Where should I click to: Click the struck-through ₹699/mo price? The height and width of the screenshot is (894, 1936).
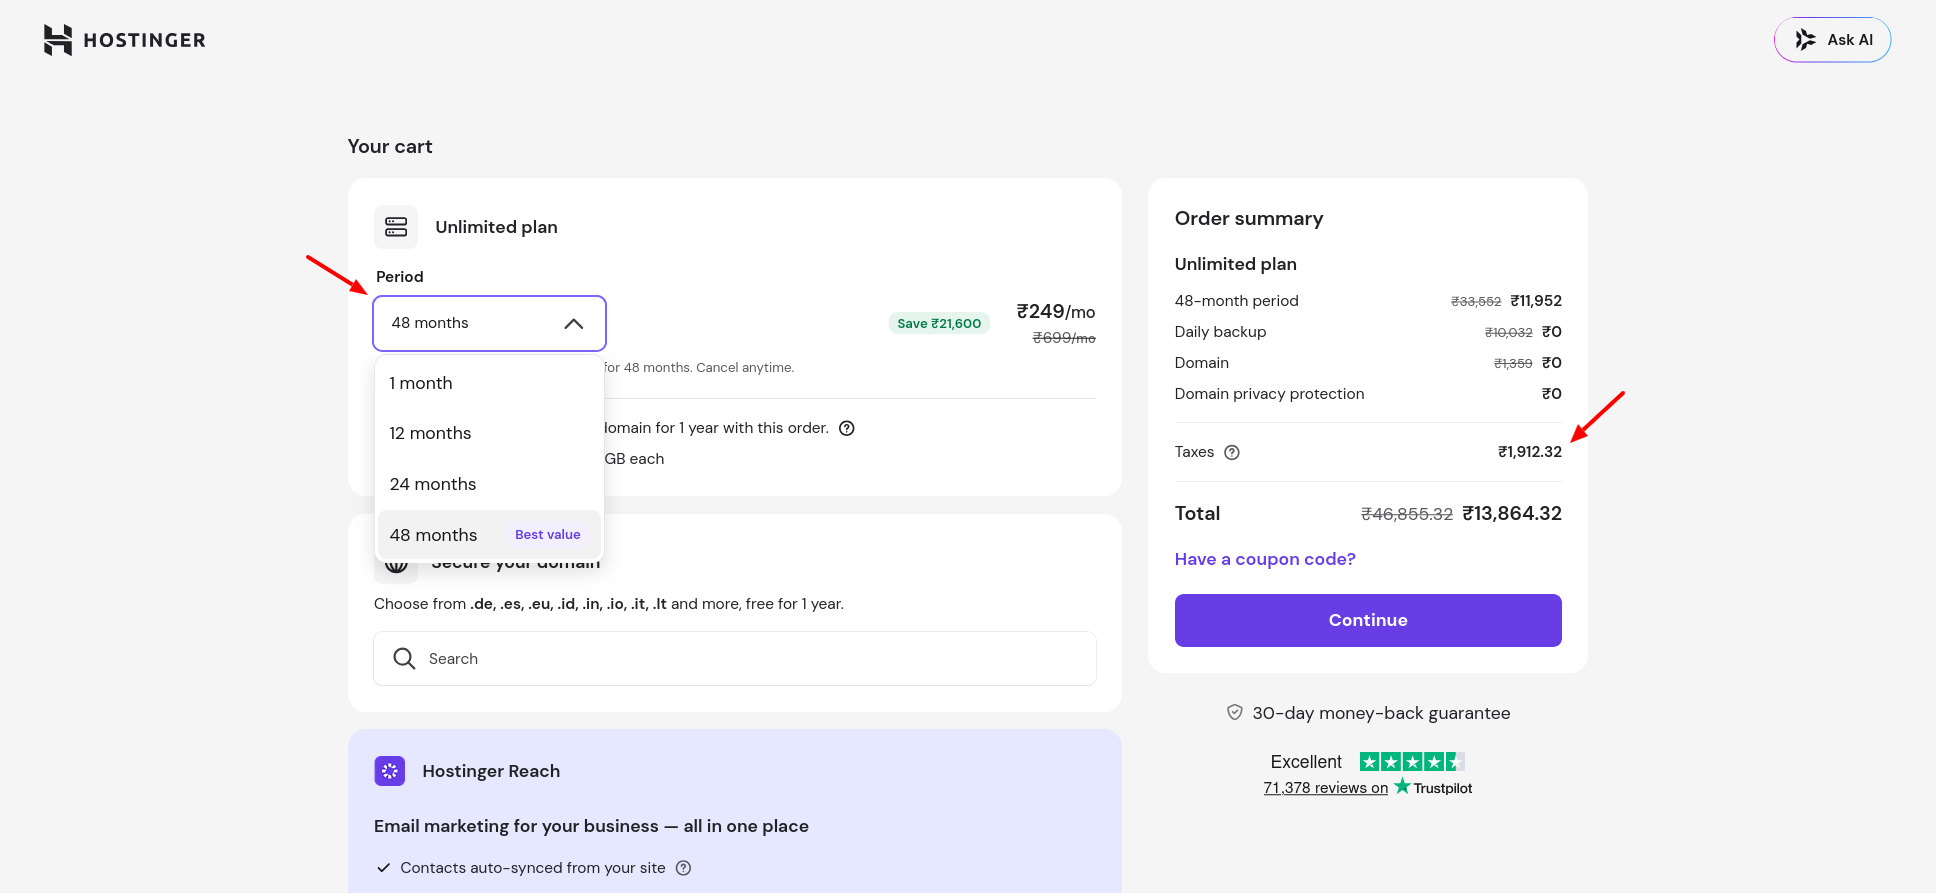(1064, 338)
